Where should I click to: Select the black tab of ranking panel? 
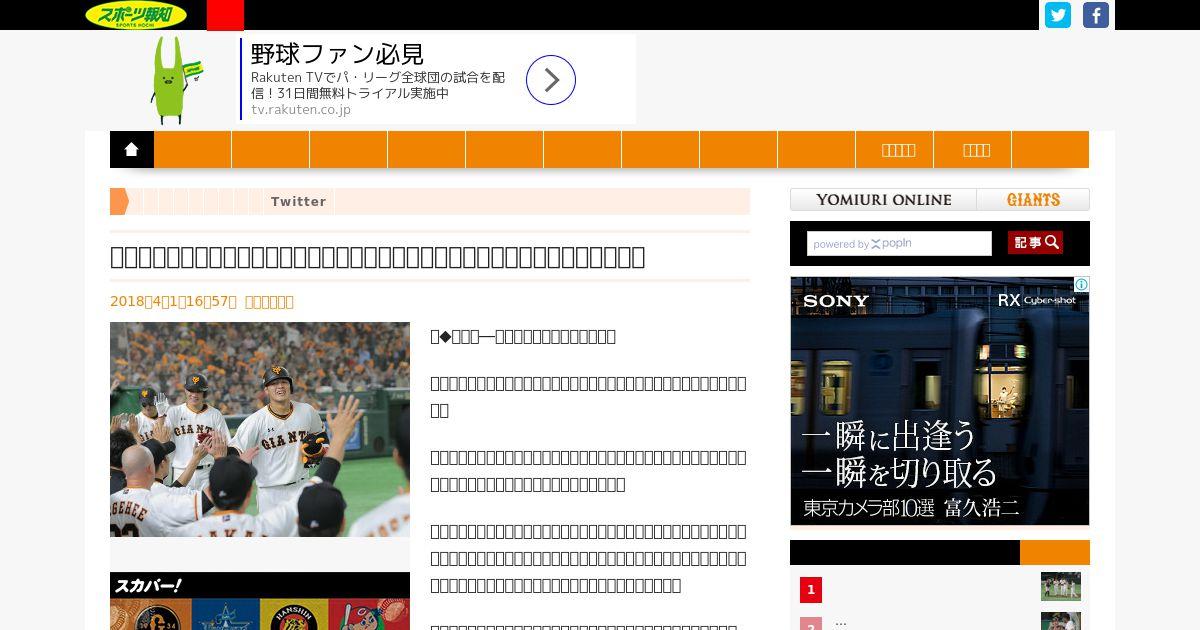905,552
